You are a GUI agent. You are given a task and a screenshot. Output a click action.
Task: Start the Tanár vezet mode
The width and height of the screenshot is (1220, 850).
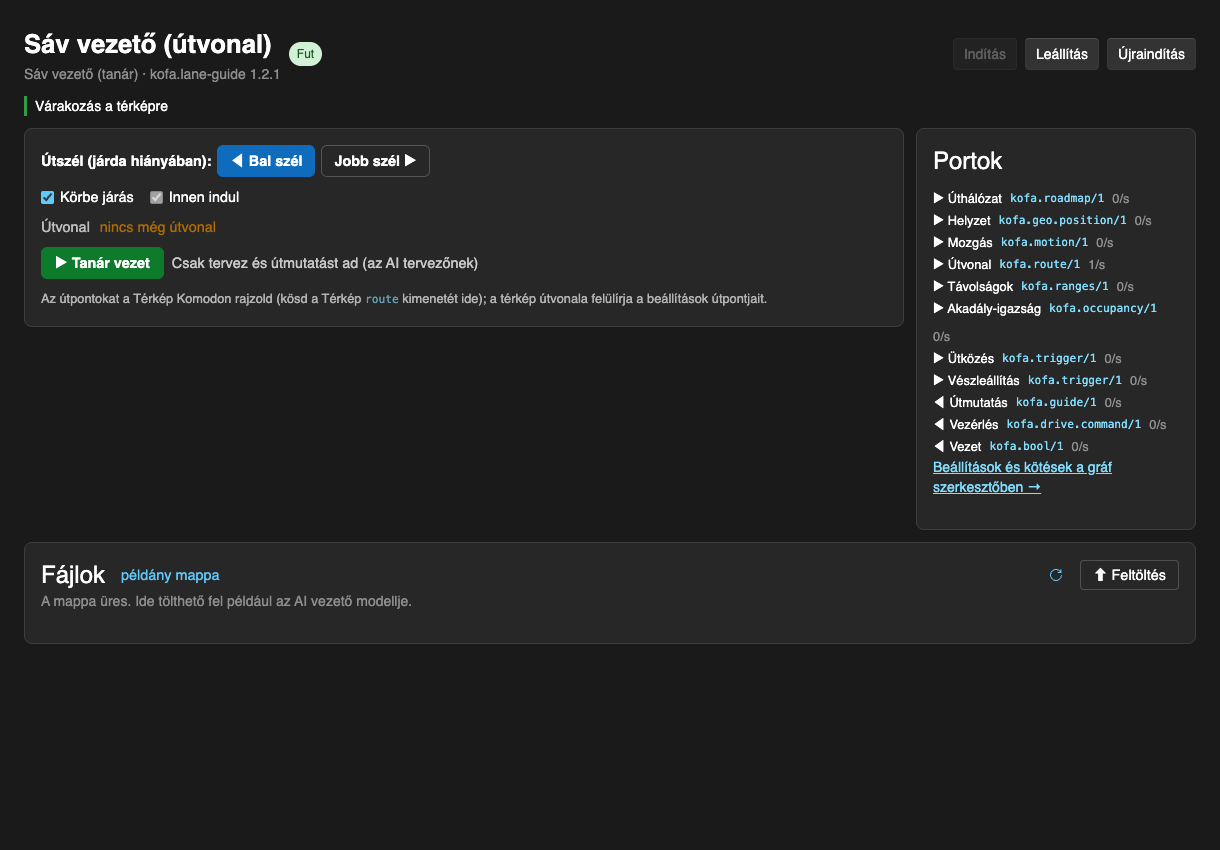[x=102, y=263]
